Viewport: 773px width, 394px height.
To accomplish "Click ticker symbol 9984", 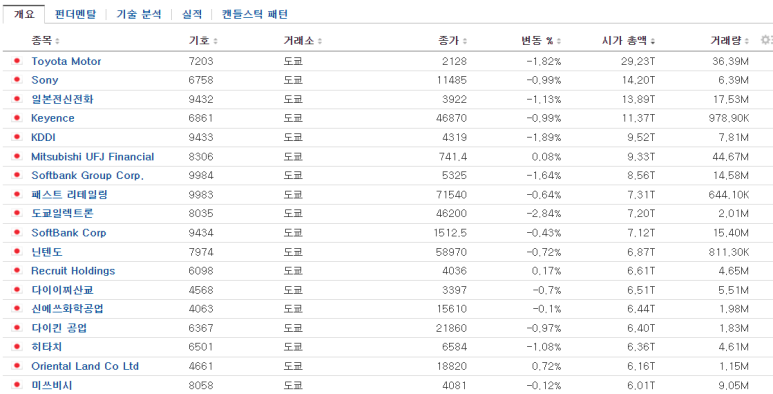I will 201,175.
